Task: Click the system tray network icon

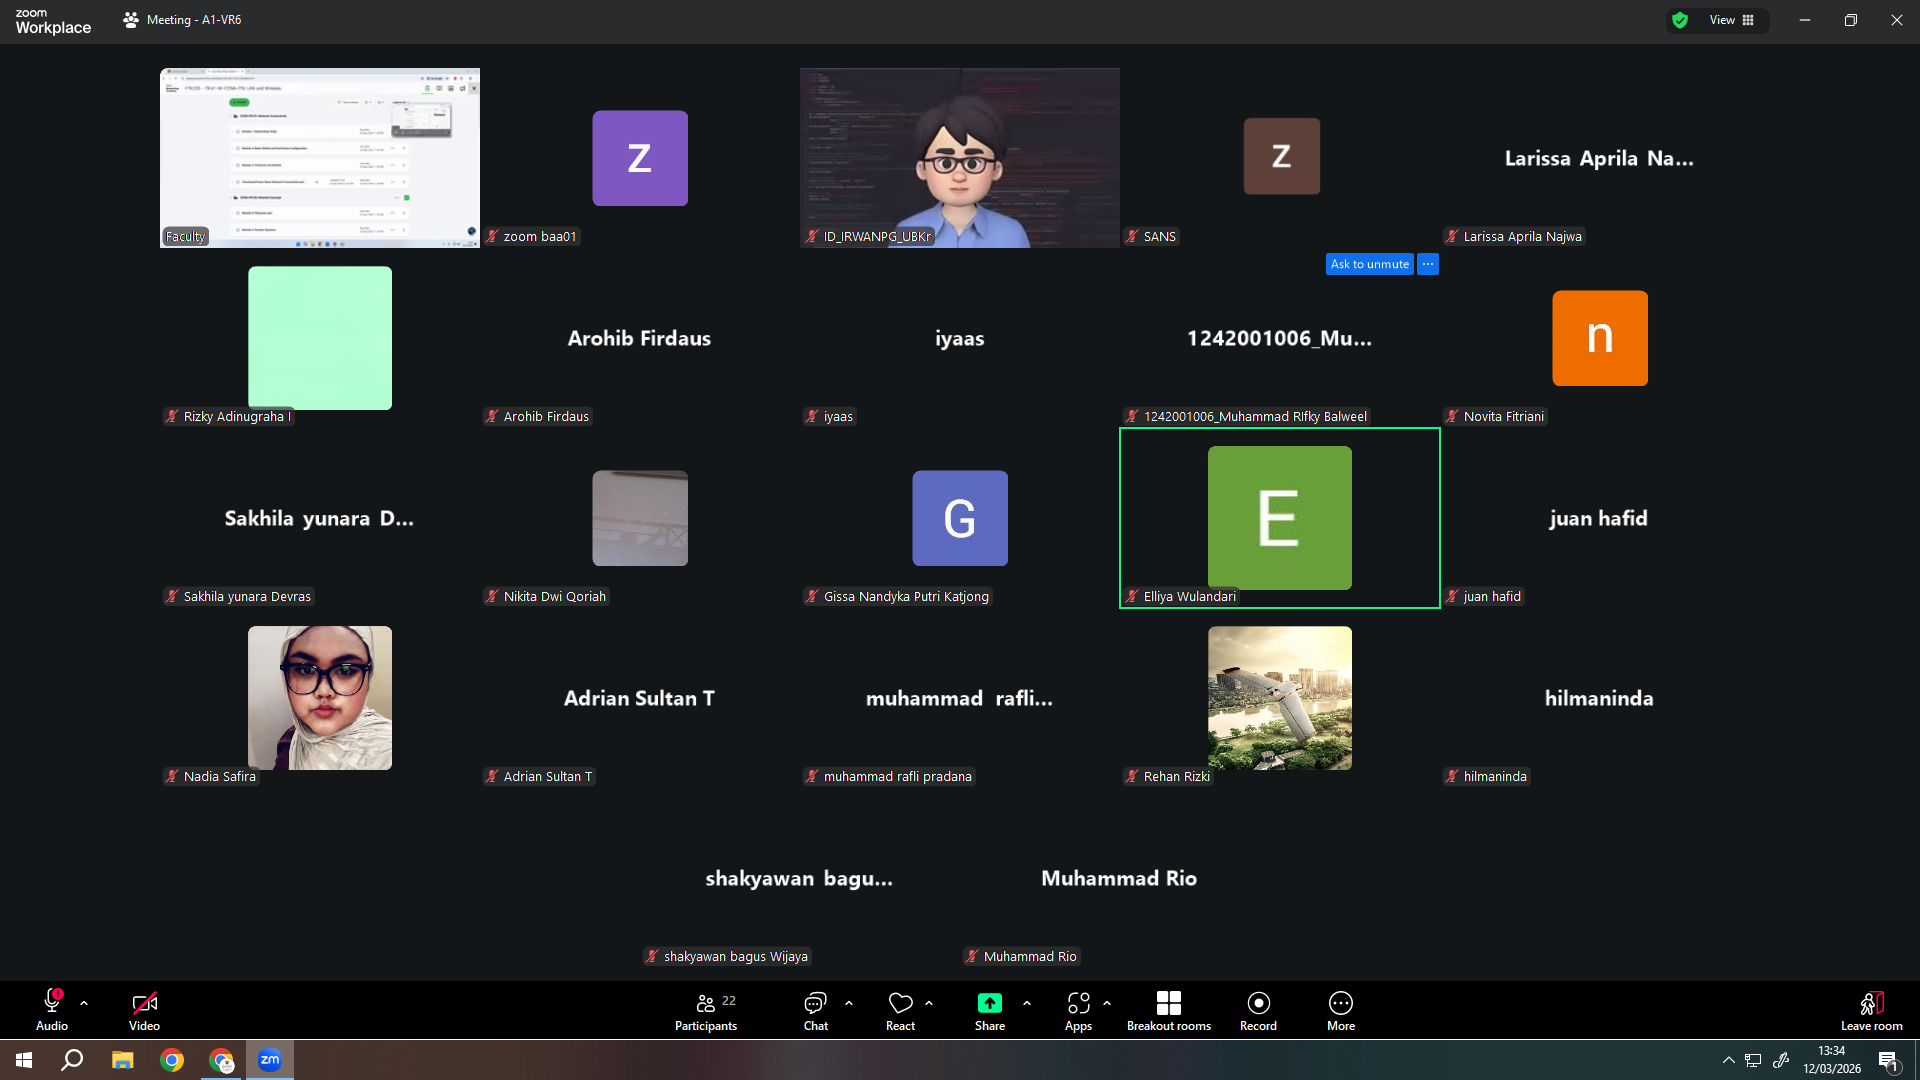Action: click(x=1753, y=1060)
